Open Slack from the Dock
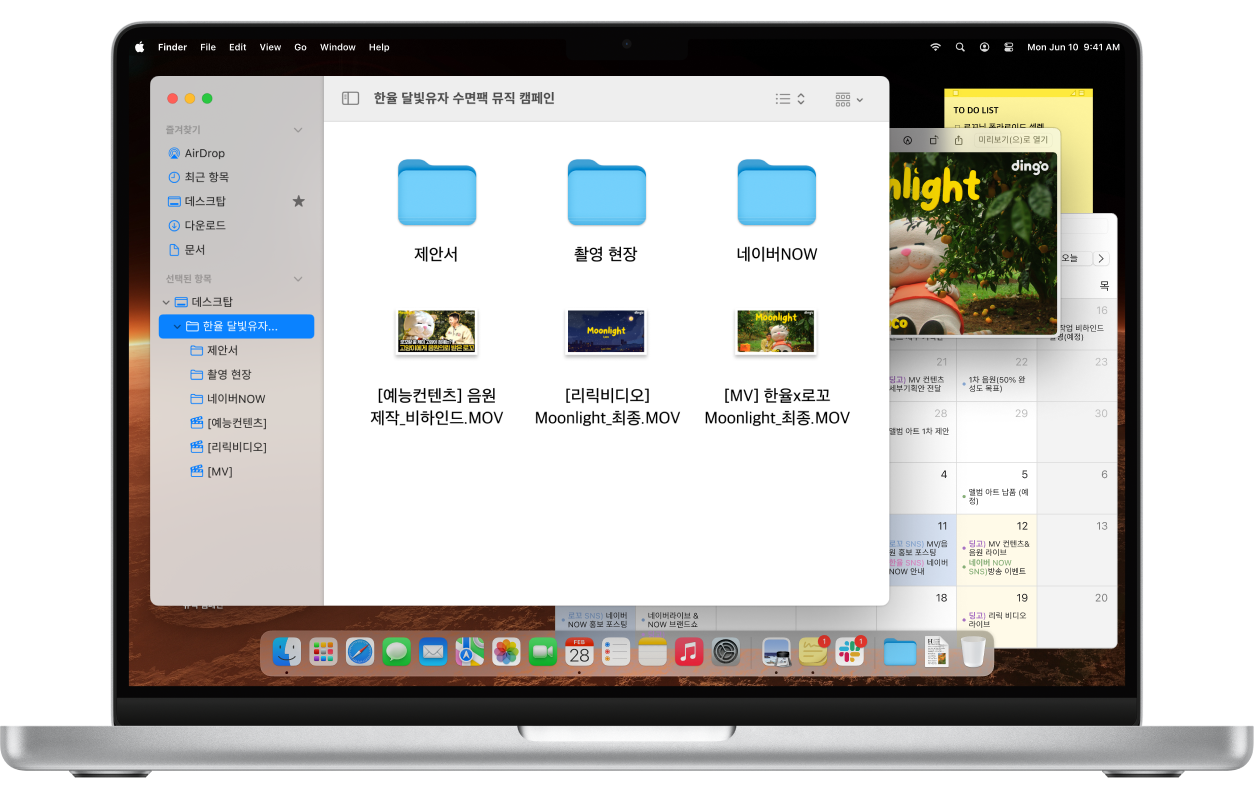This screenshot has height=786, width=1254. coord(849,652)
